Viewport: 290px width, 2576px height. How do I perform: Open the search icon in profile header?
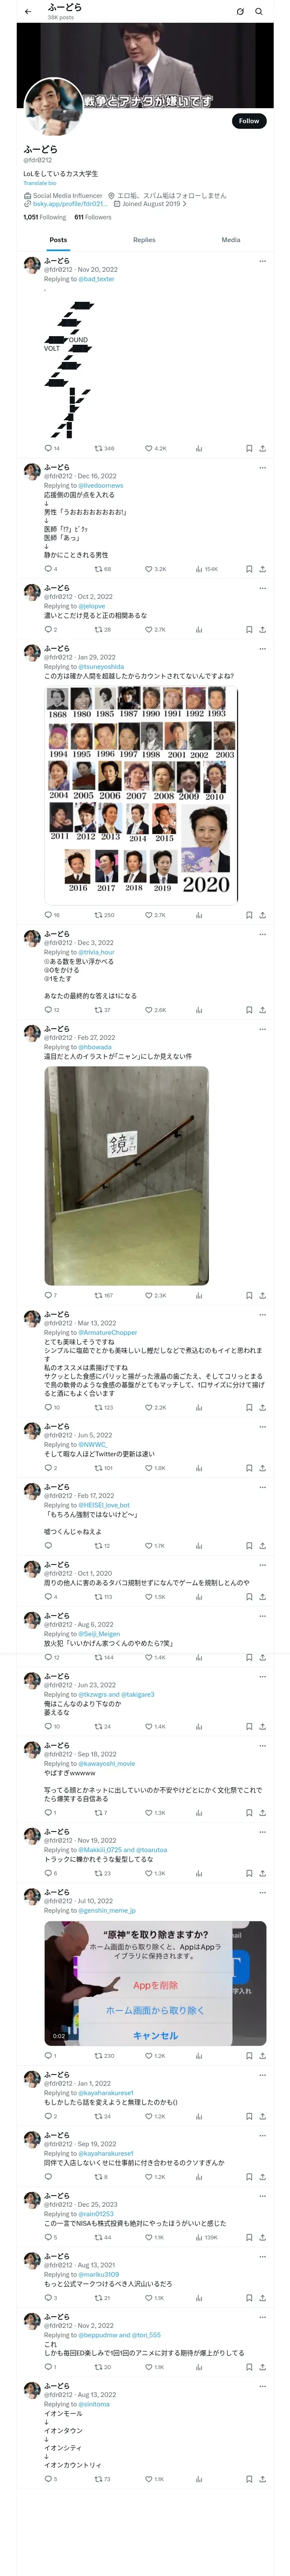[x=258, y=12]
